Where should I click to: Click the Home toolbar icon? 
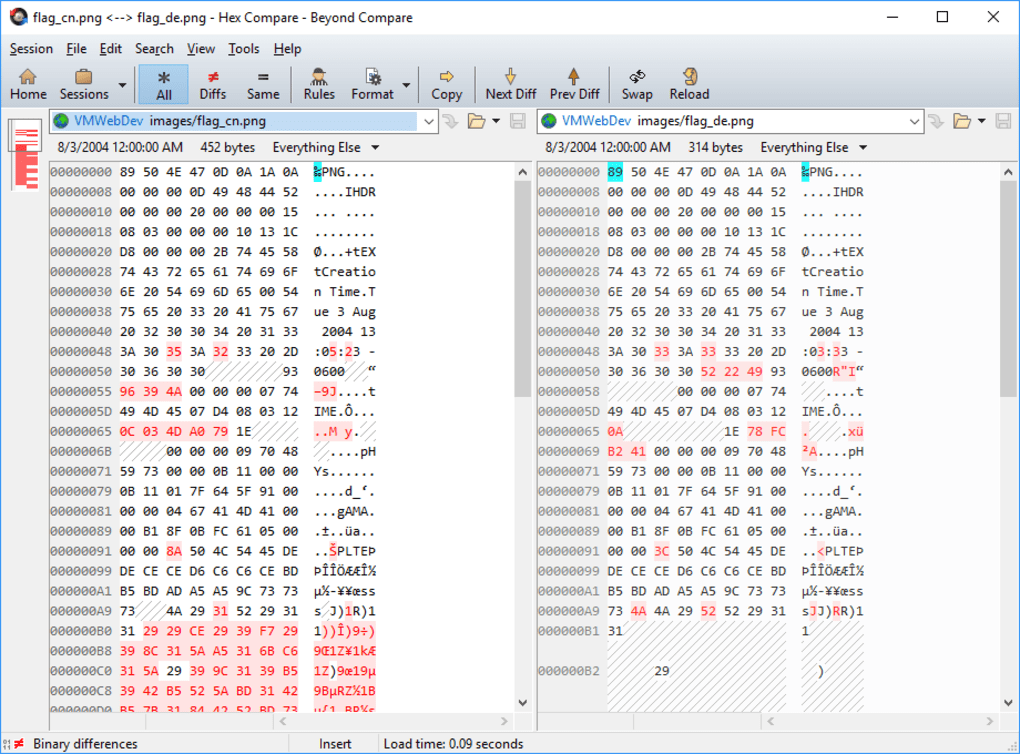(28, 84)
